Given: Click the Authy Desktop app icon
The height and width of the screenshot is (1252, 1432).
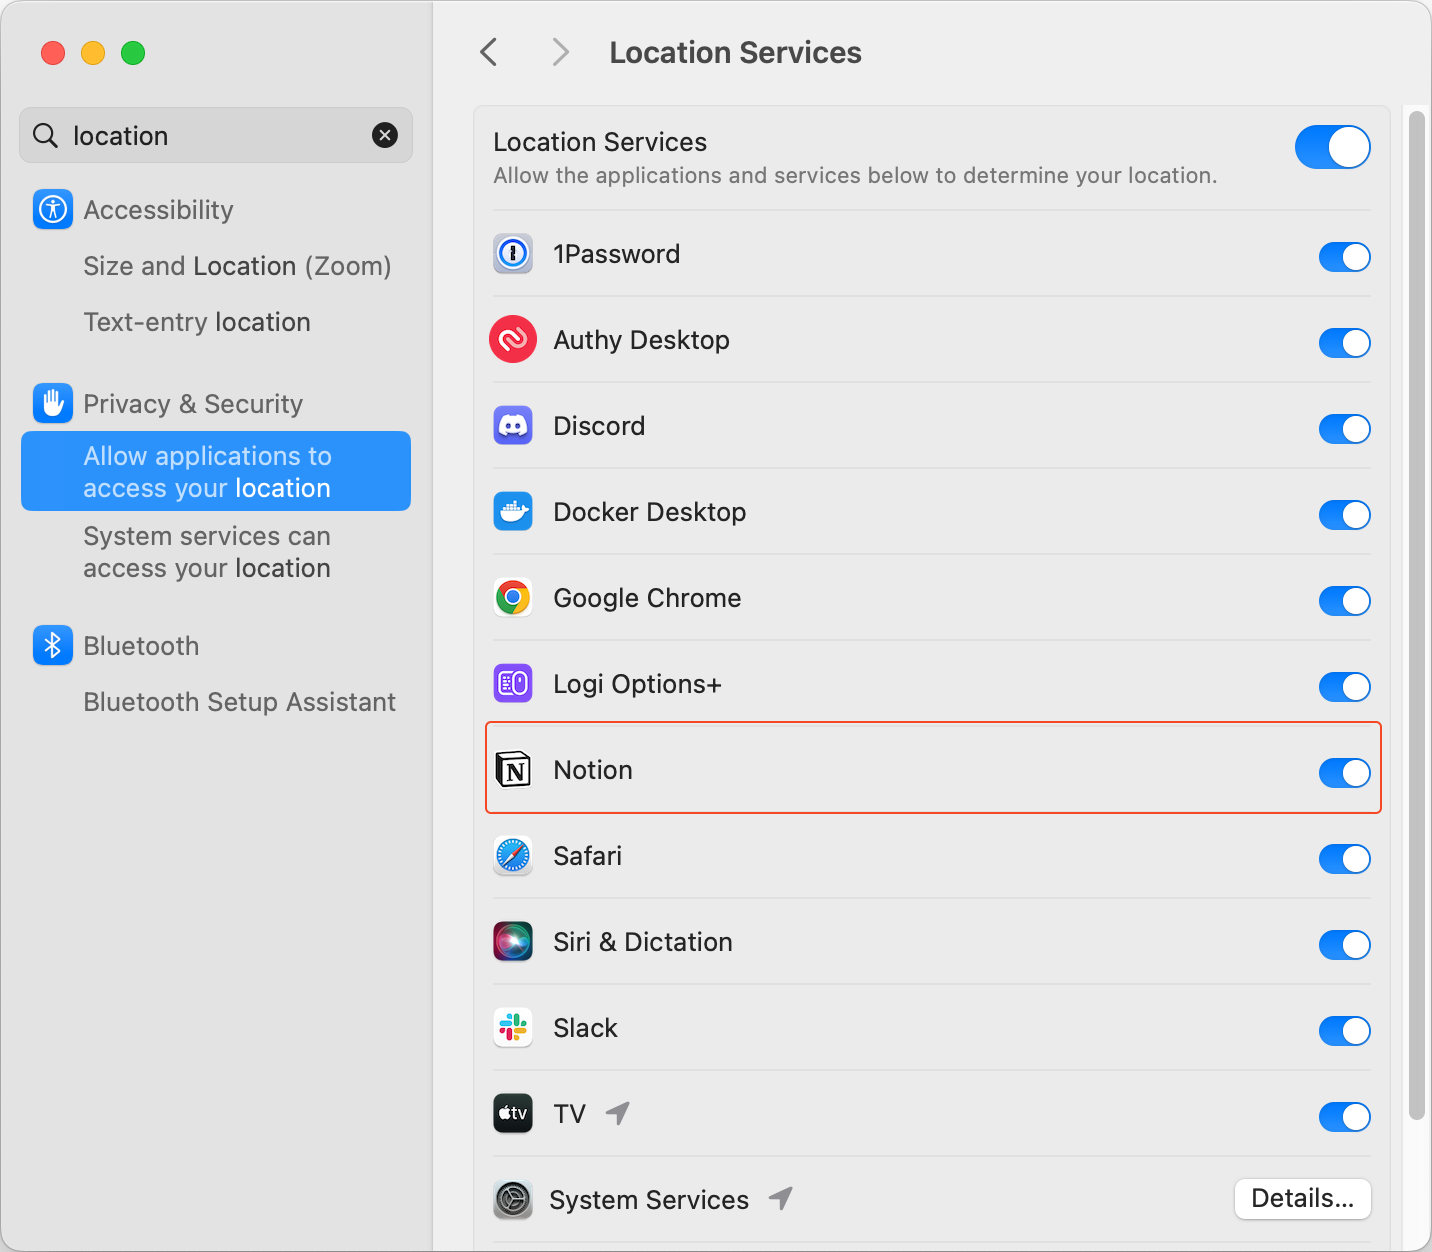Looking at the screenshot, I should click(x=513, y=340).
